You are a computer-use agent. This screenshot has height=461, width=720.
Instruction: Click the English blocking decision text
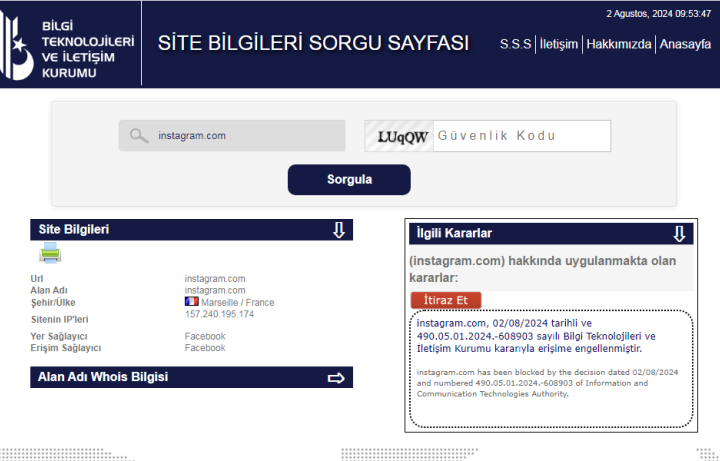pyautogui.click(x=548, y=383)
